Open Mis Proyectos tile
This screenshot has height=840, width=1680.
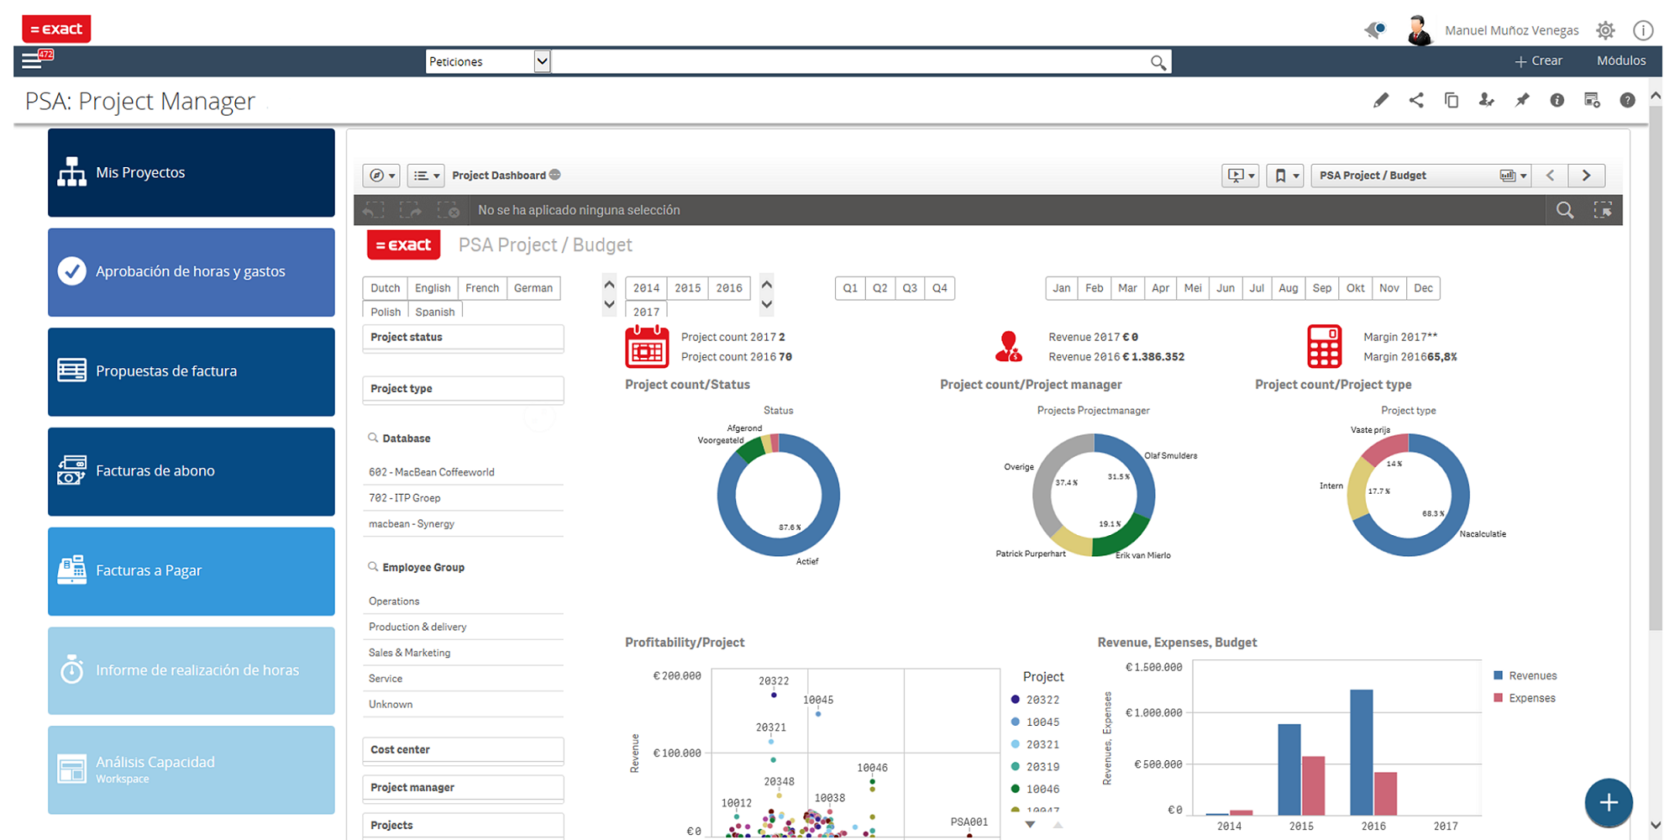(191, 172)
